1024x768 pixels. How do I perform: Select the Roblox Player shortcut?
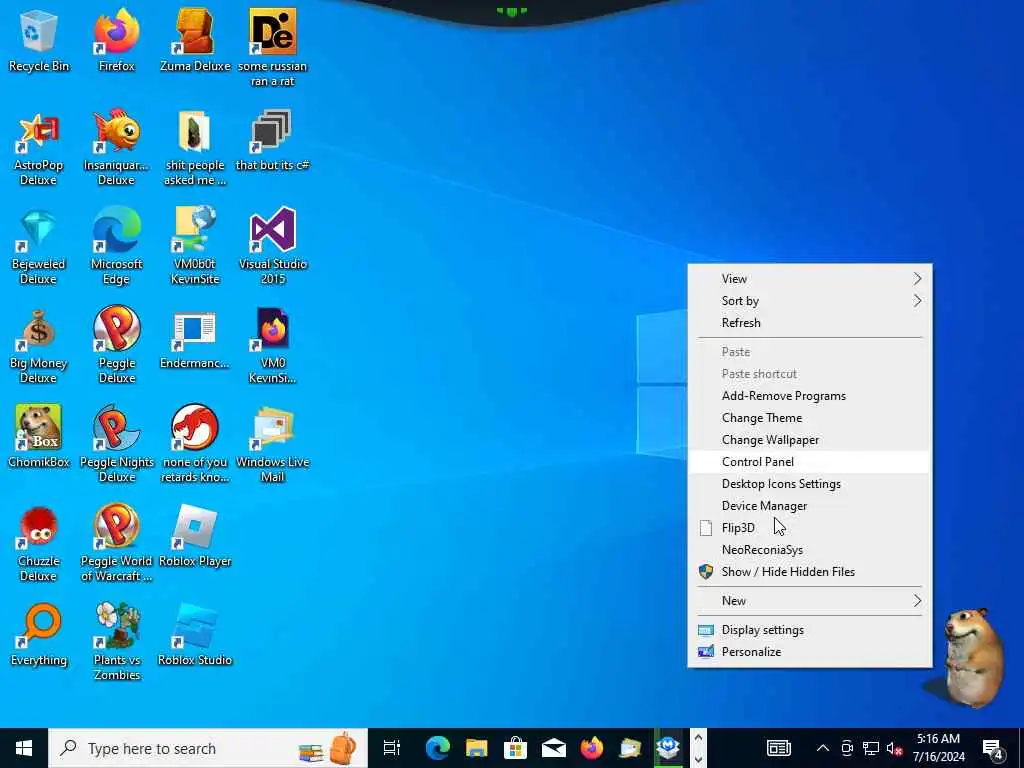tap(195, 536)
